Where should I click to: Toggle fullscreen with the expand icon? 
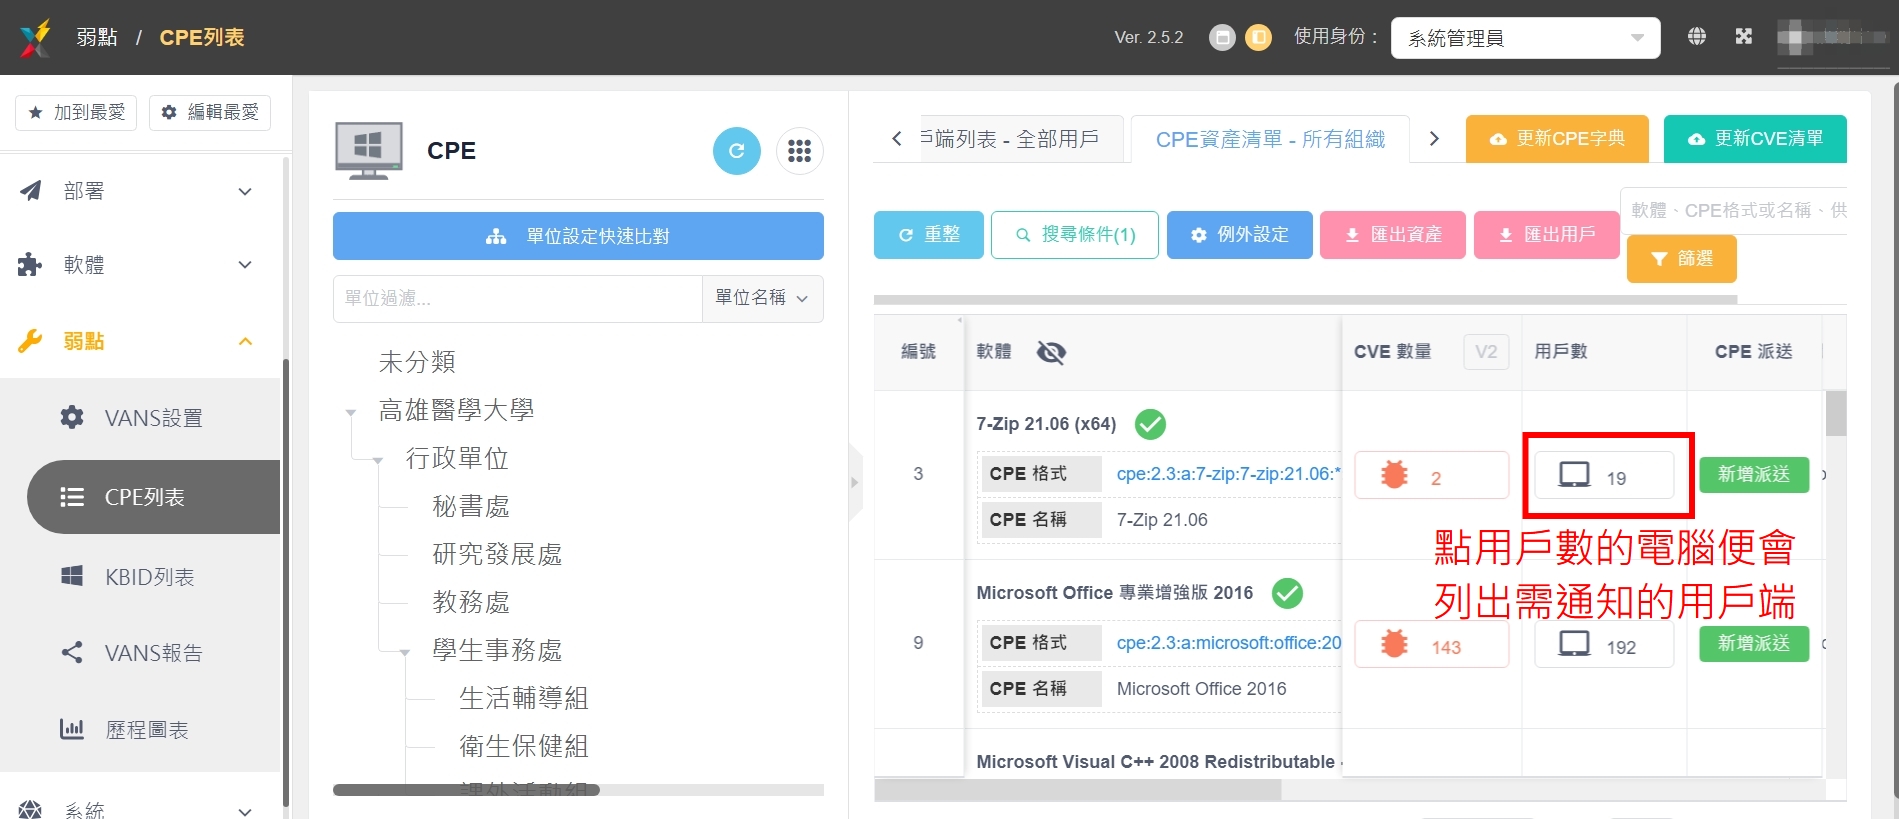click(1744, 37)
